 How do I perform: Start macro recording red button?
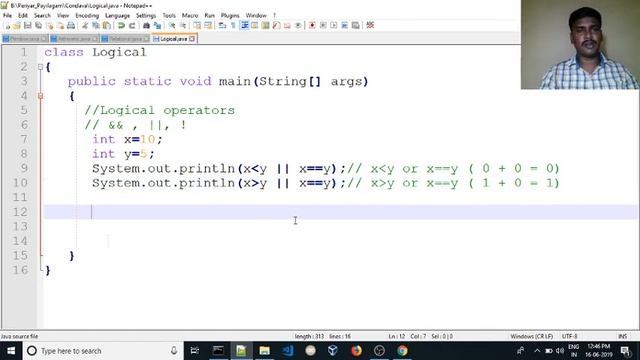pos(312,25)
